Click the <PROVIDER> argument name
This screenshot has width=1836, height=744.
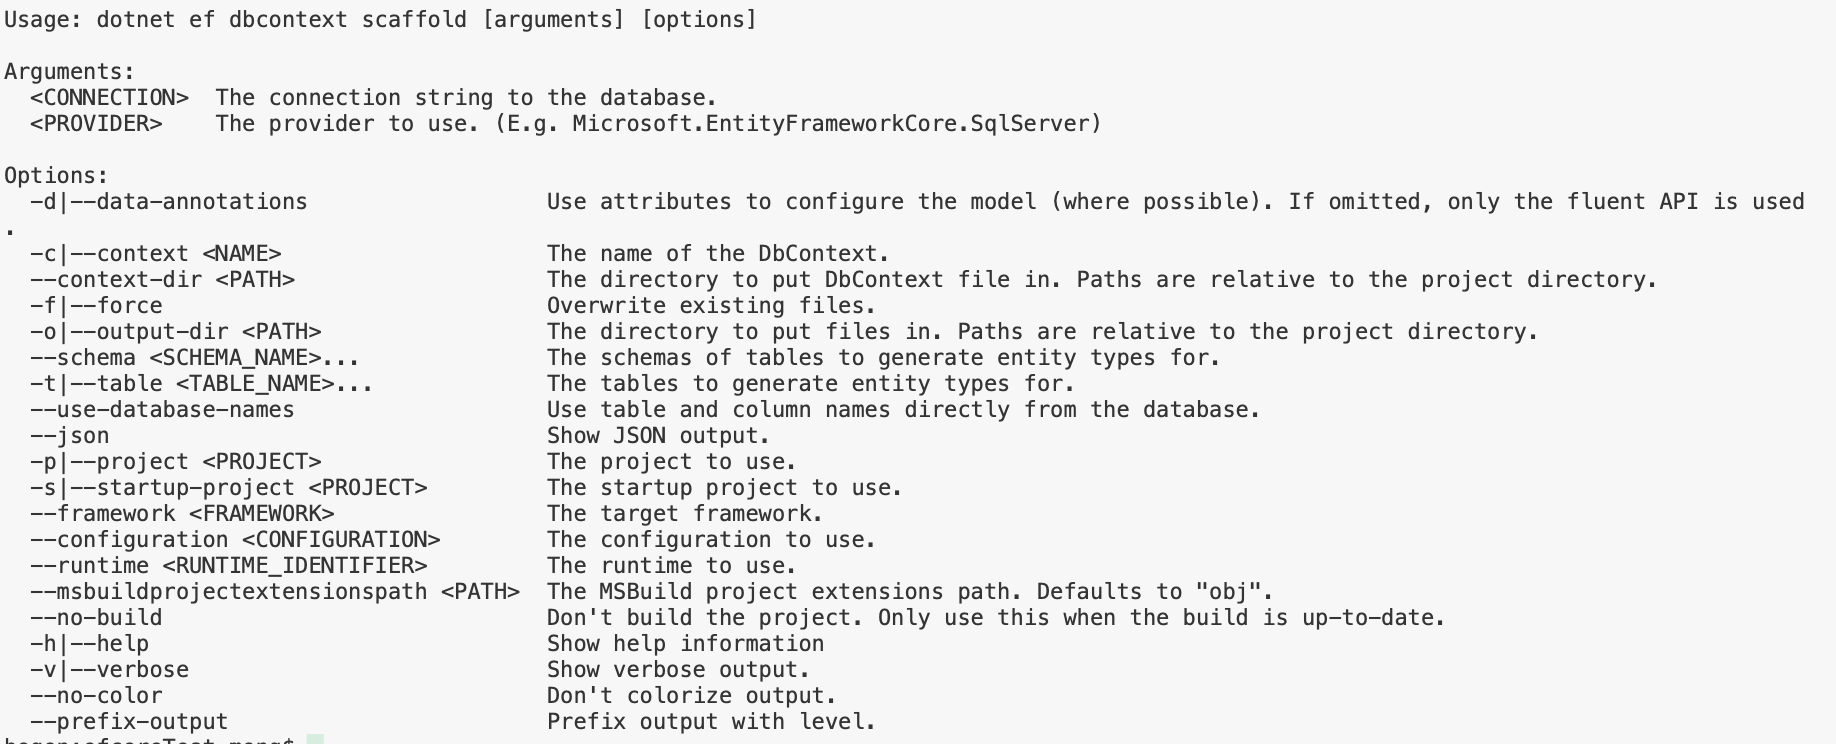(x=96, y=124)
